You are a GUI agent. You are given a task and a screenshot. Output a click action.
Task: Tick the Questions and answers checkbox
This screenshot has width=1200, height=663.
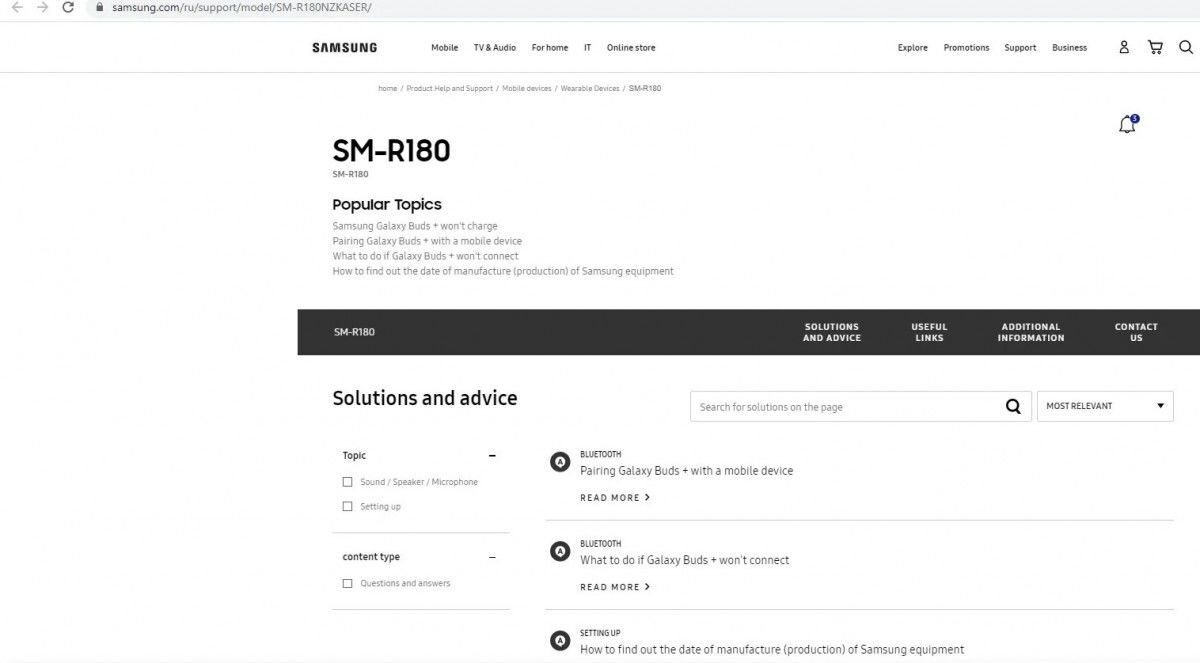[348, 583]
